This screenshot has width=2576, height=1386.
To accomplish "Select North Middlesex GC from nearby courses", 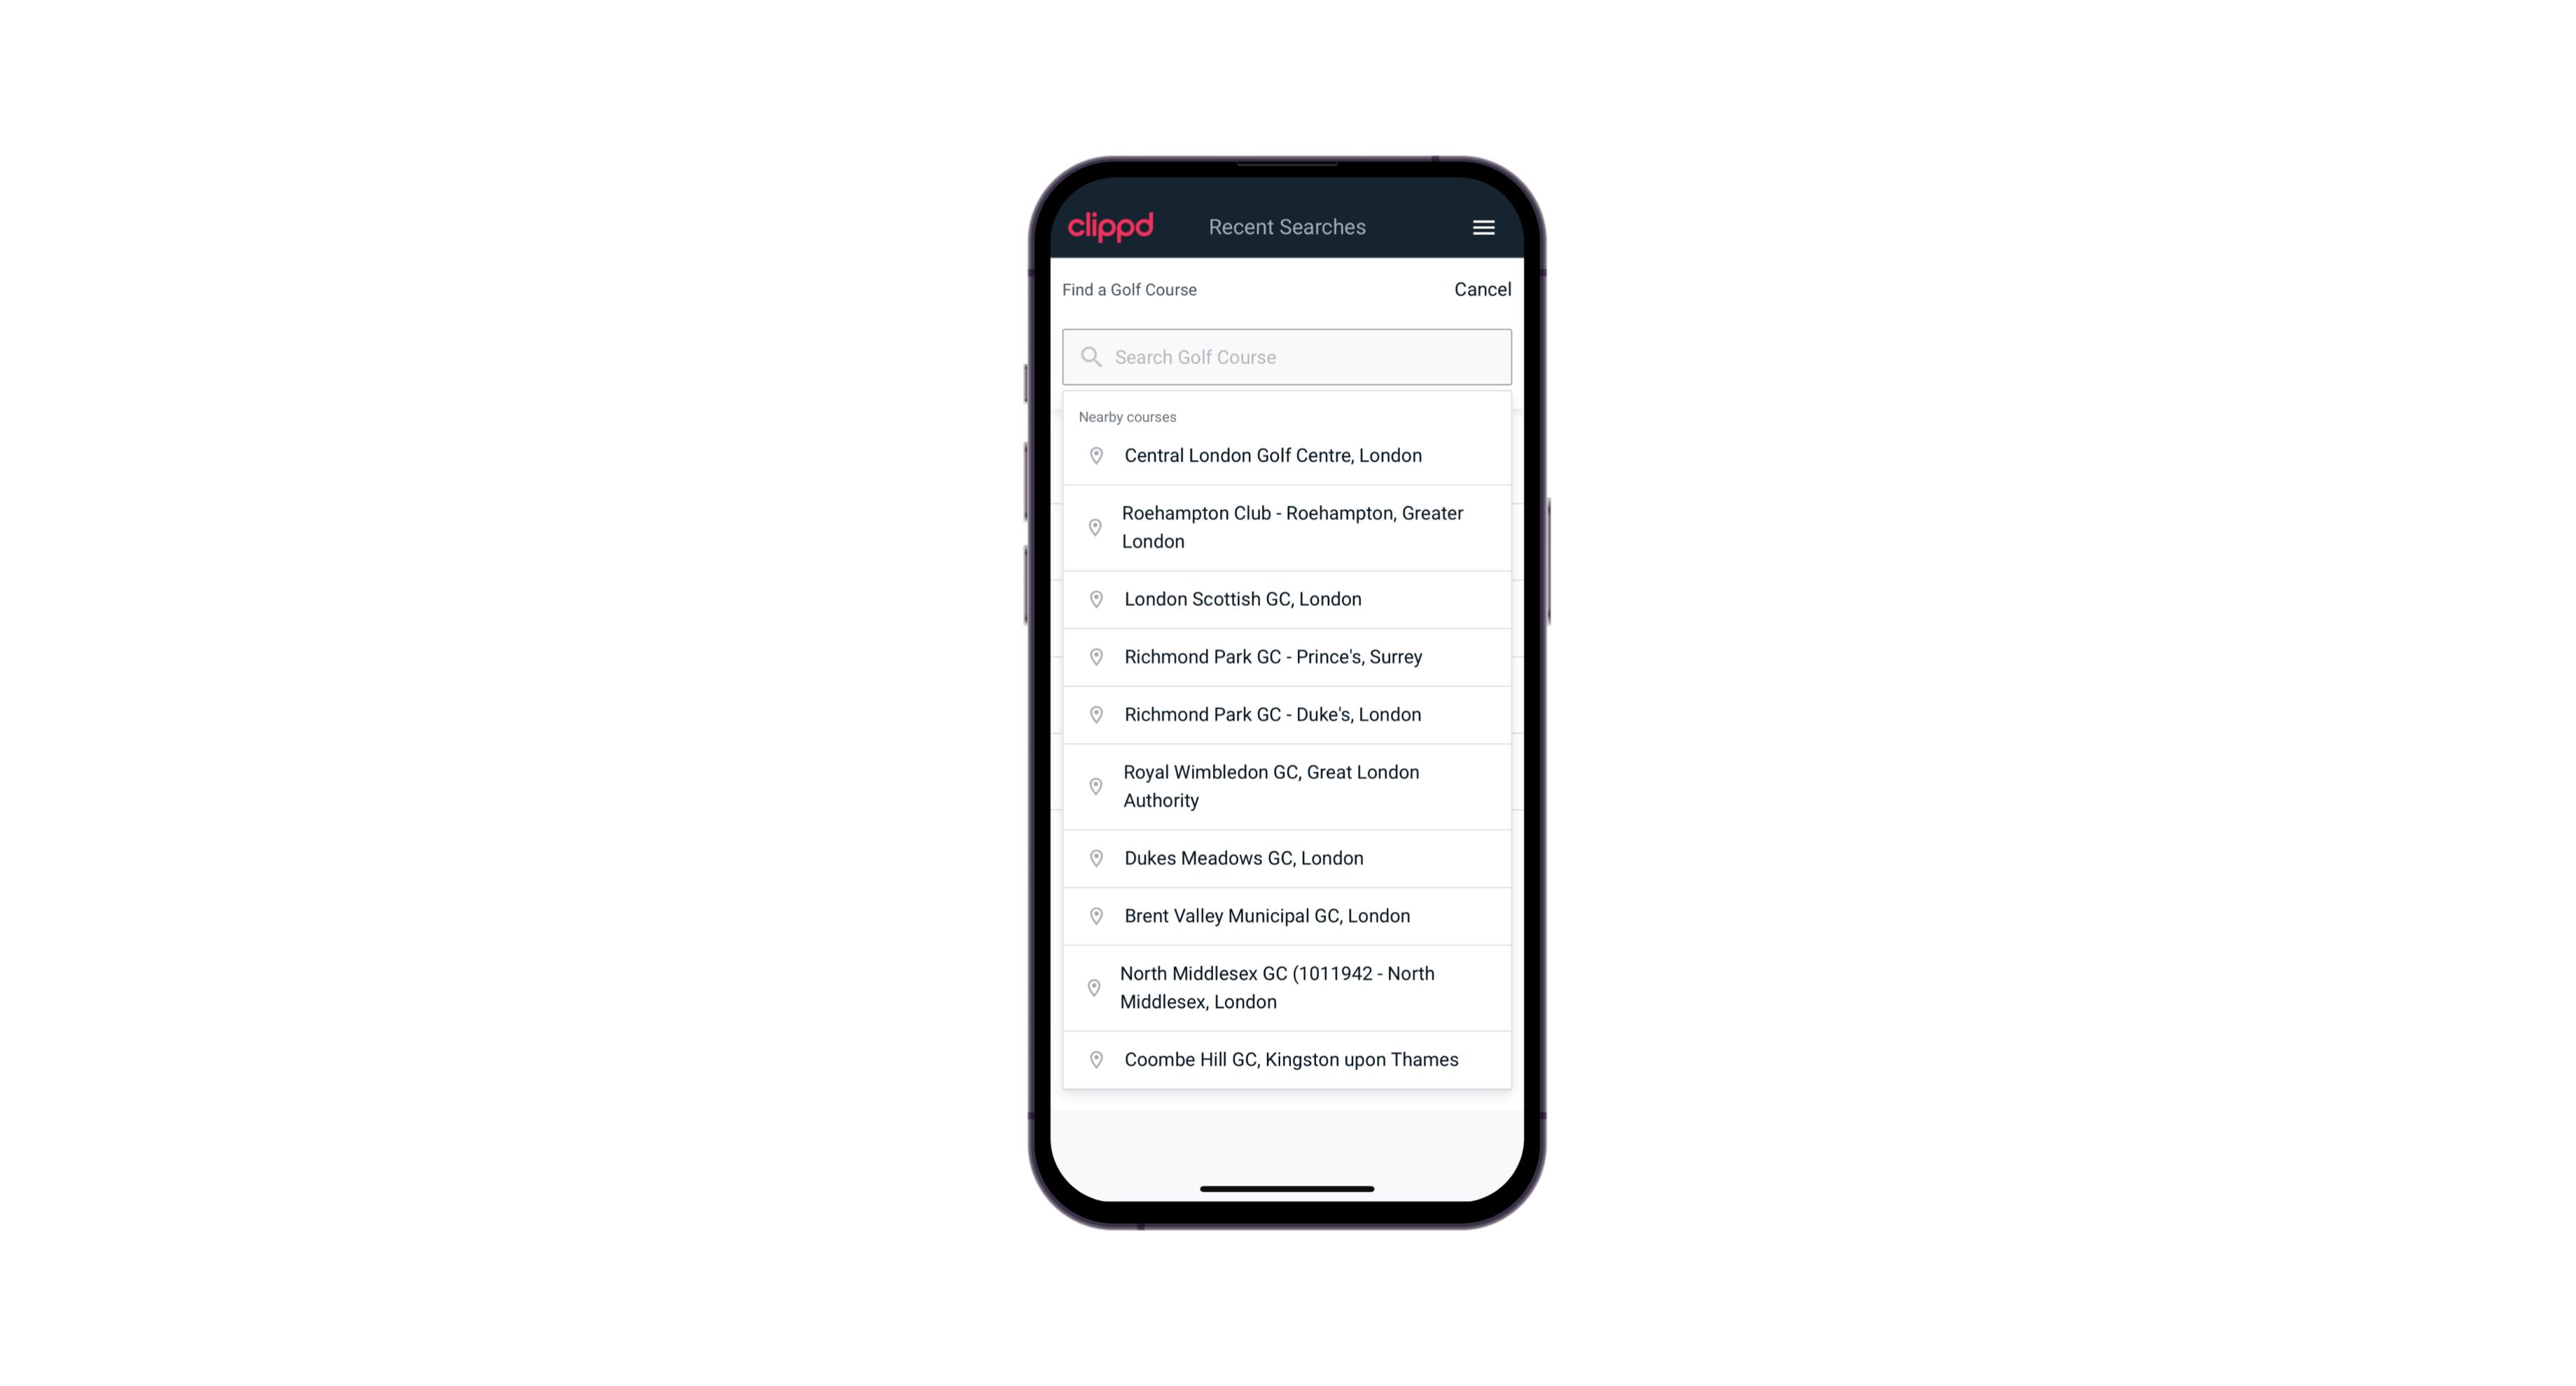I will point(1288,988).
